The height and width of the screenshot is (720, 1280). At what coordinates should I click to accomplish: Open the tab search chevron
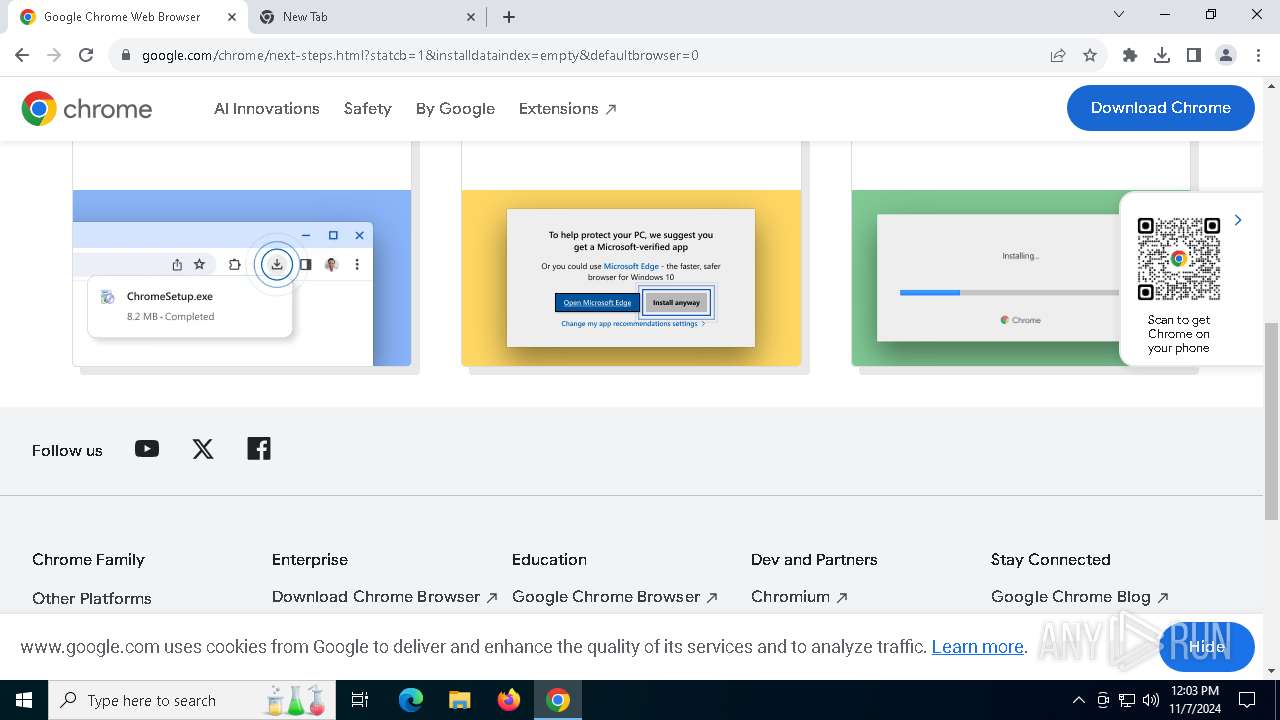pyautogui.click(x=1119, y=15)
